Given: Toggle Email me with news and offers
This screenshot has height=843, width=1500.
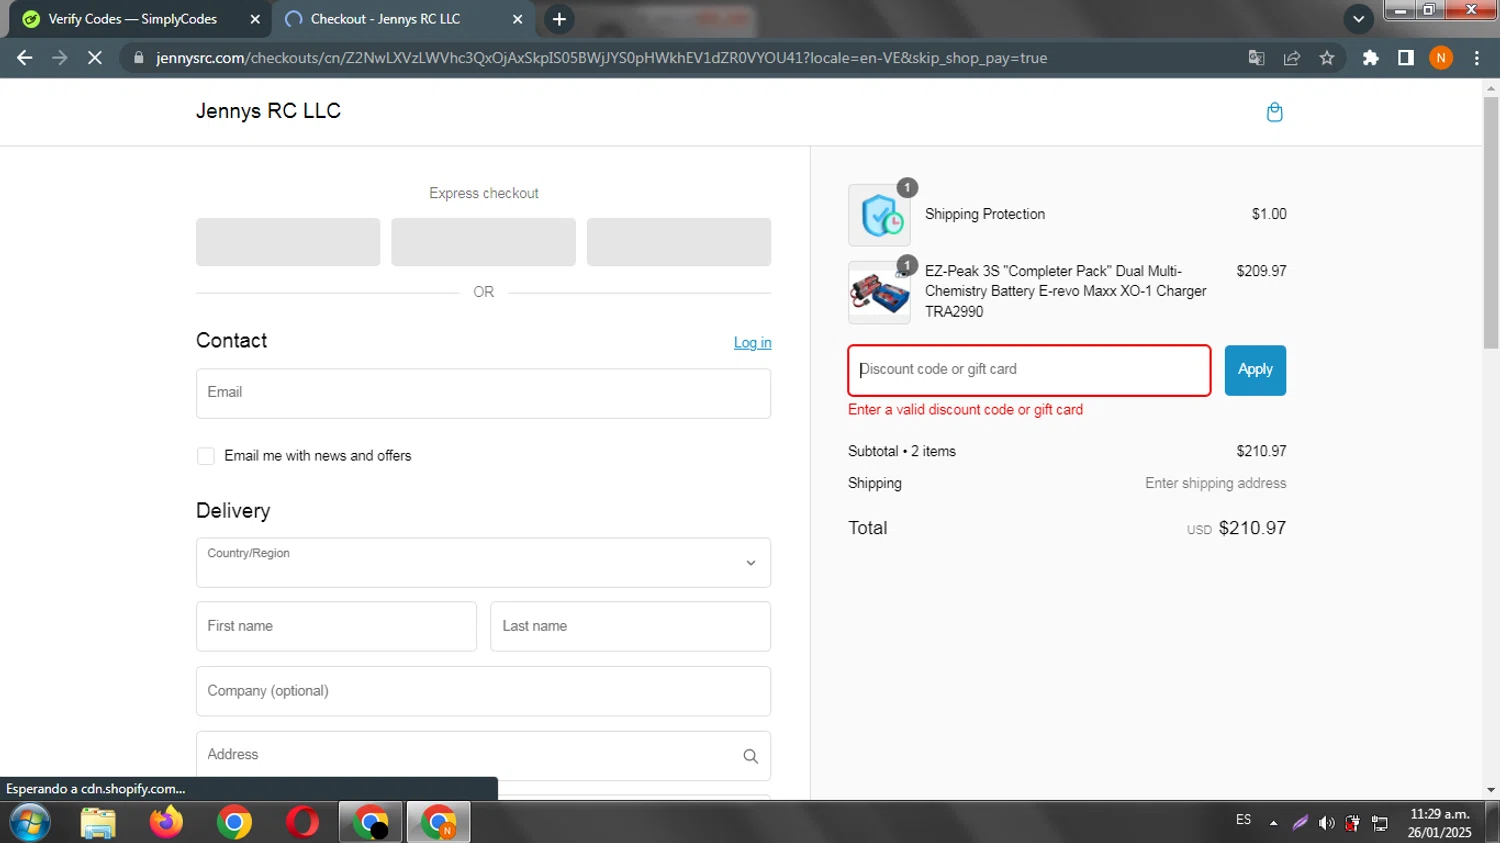Looking at the screenshot, I should click(x=206, y=456).
